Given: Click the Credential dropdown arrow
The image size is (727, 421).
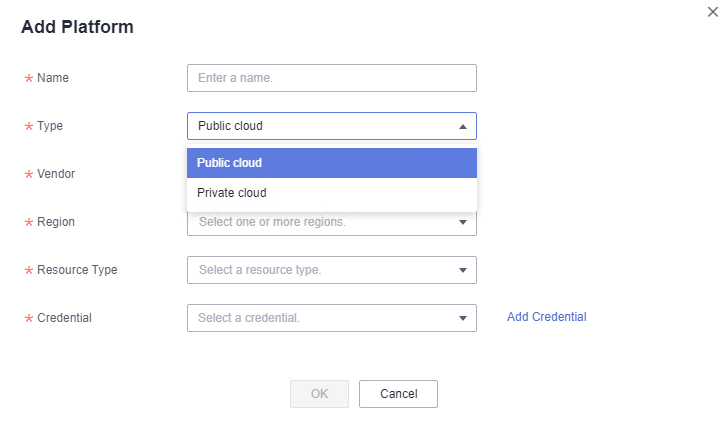Looking at the screenshot, I should pyautogui.click(x=462, y=318).
